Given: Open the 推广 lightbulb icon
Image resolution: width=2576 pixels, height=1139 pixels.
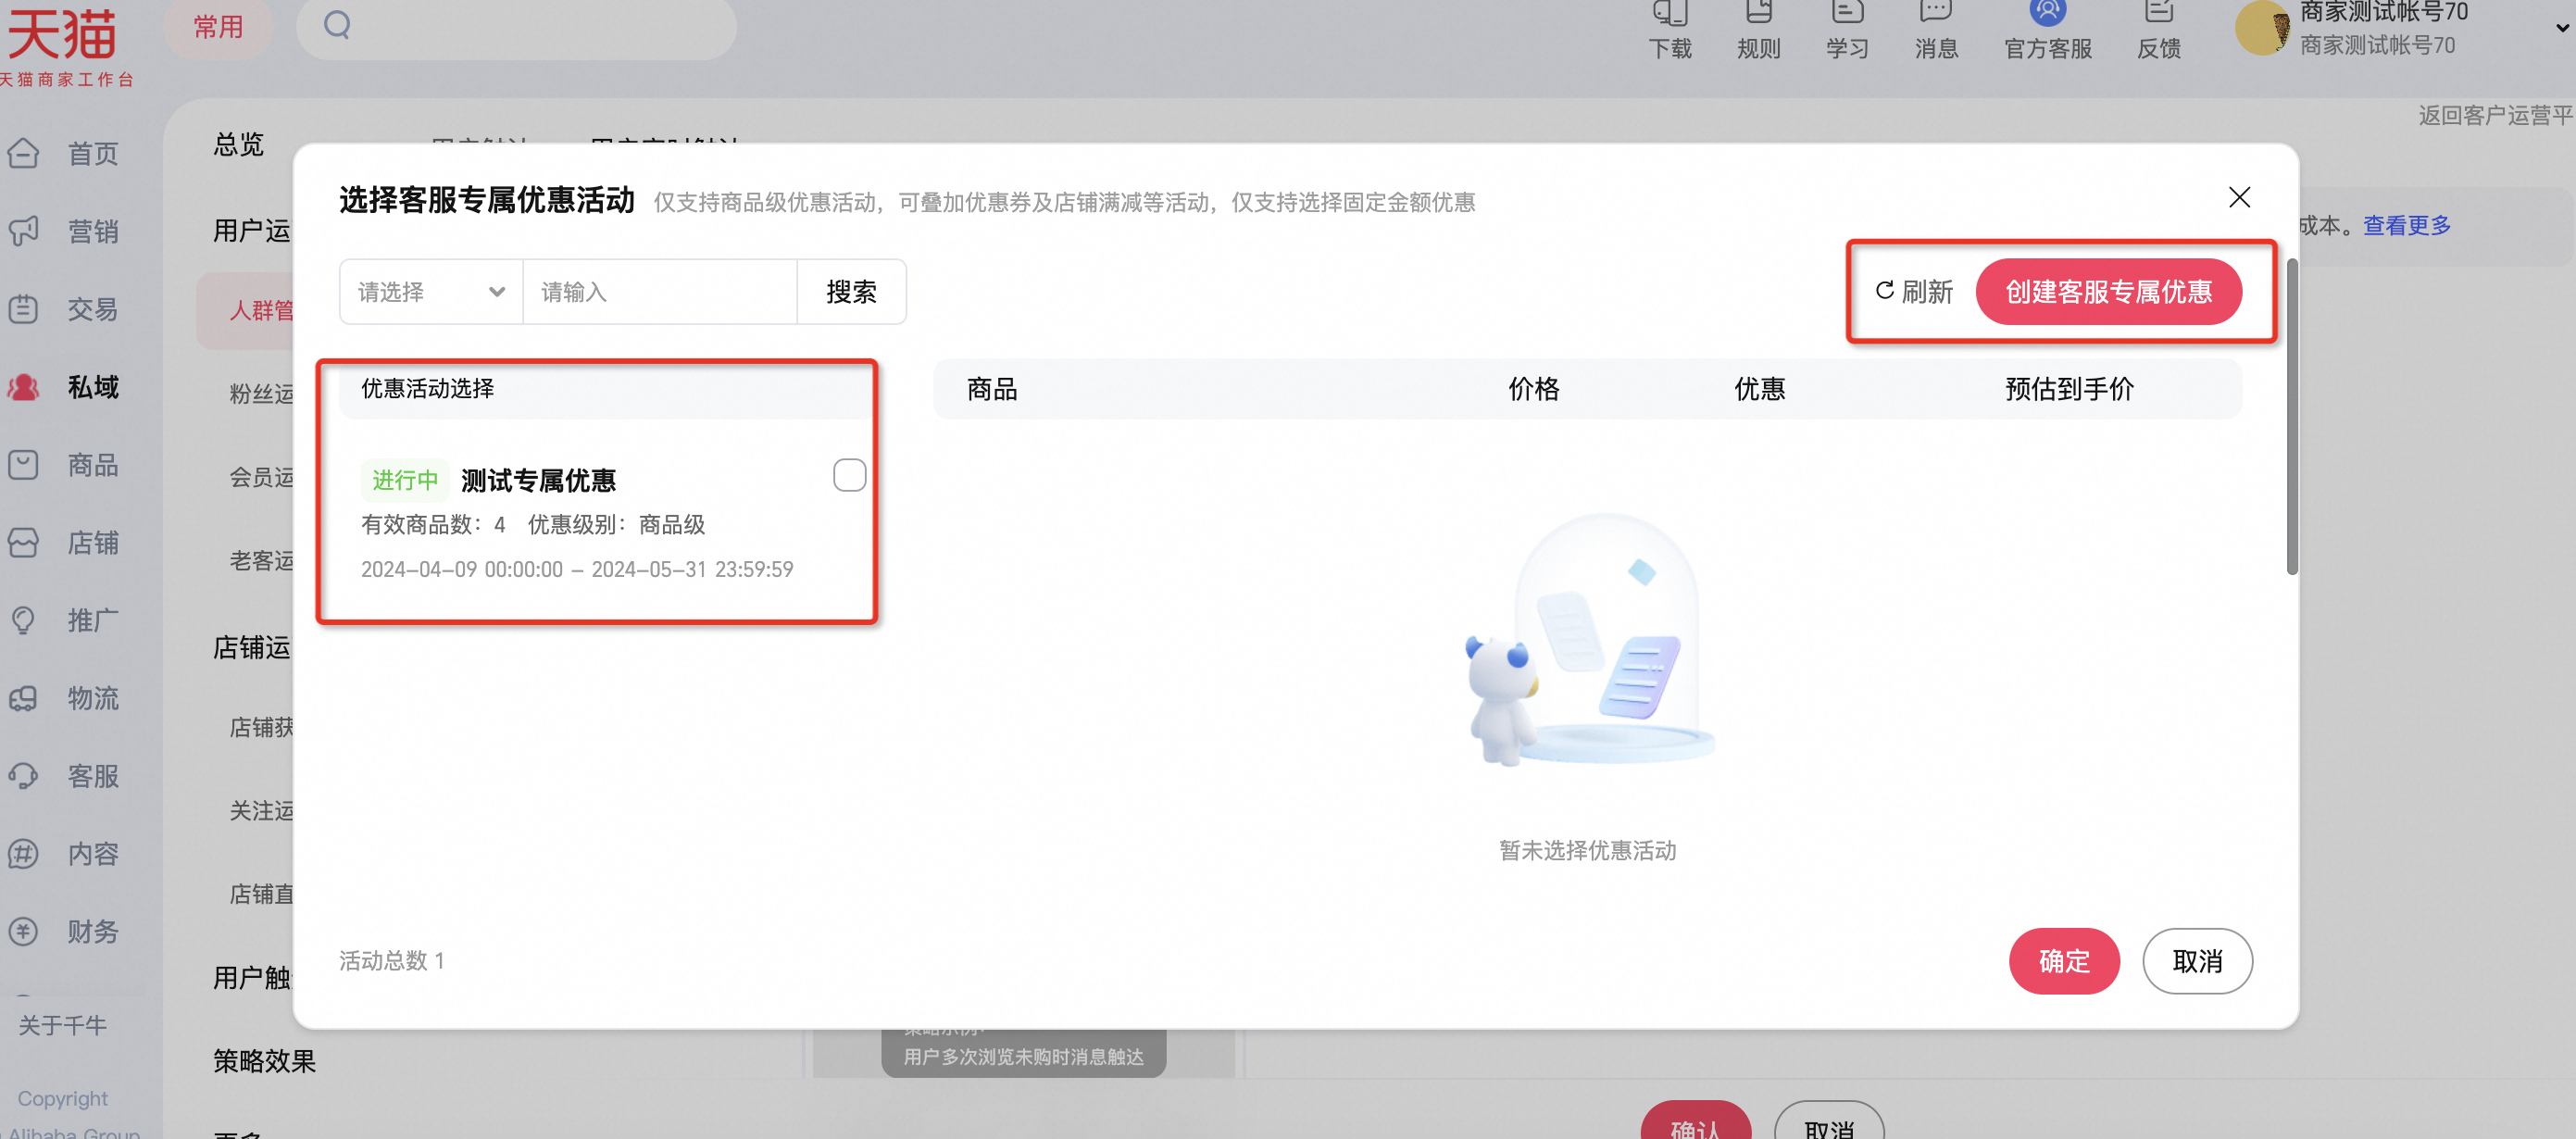Looking at the screenshot, I should pos(24,620).
